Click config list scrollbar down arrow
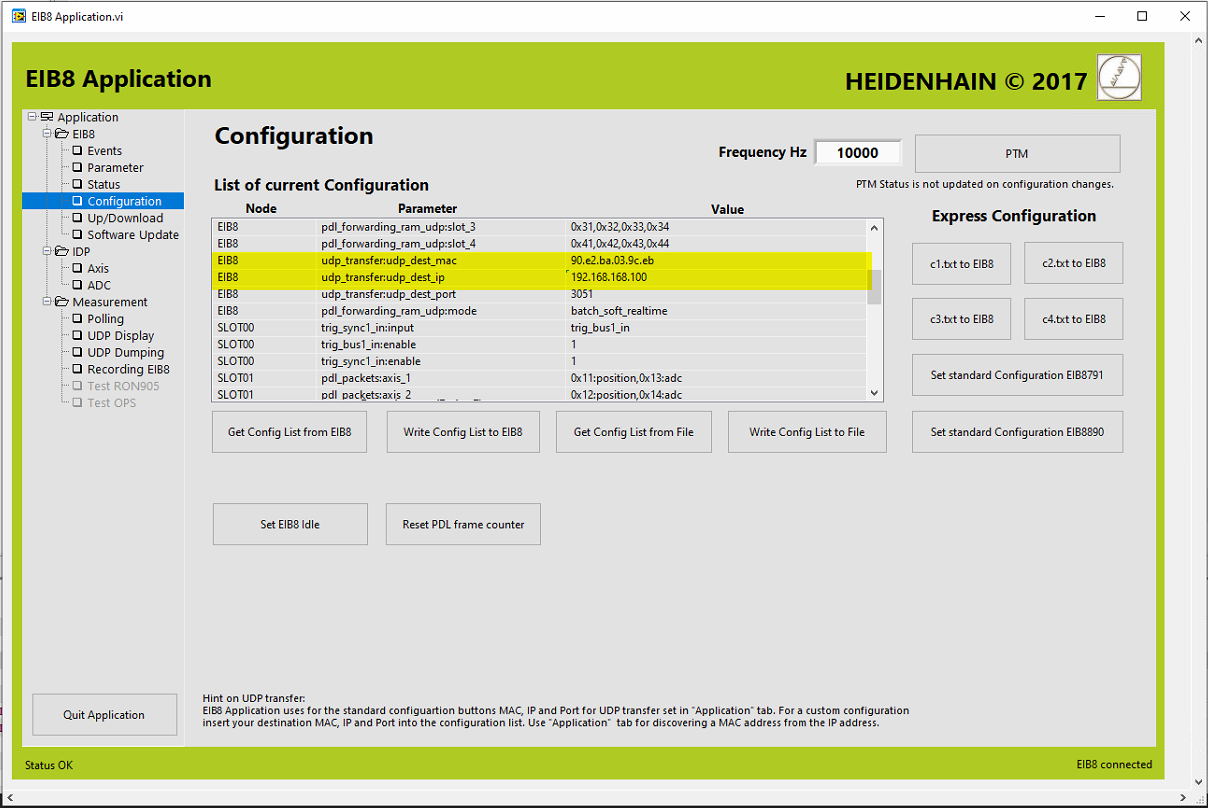This screenshot has height=808, width=1208. pyautogui.click(x=874, y=394)
